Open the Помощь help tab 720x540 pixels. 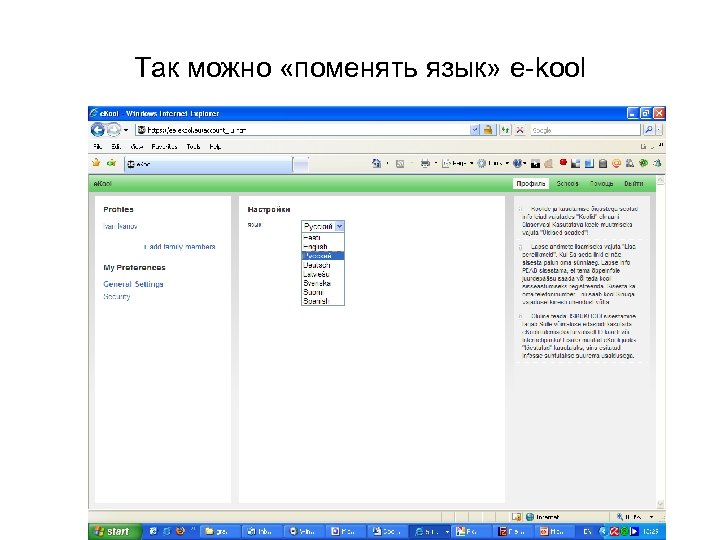[602, 184]
